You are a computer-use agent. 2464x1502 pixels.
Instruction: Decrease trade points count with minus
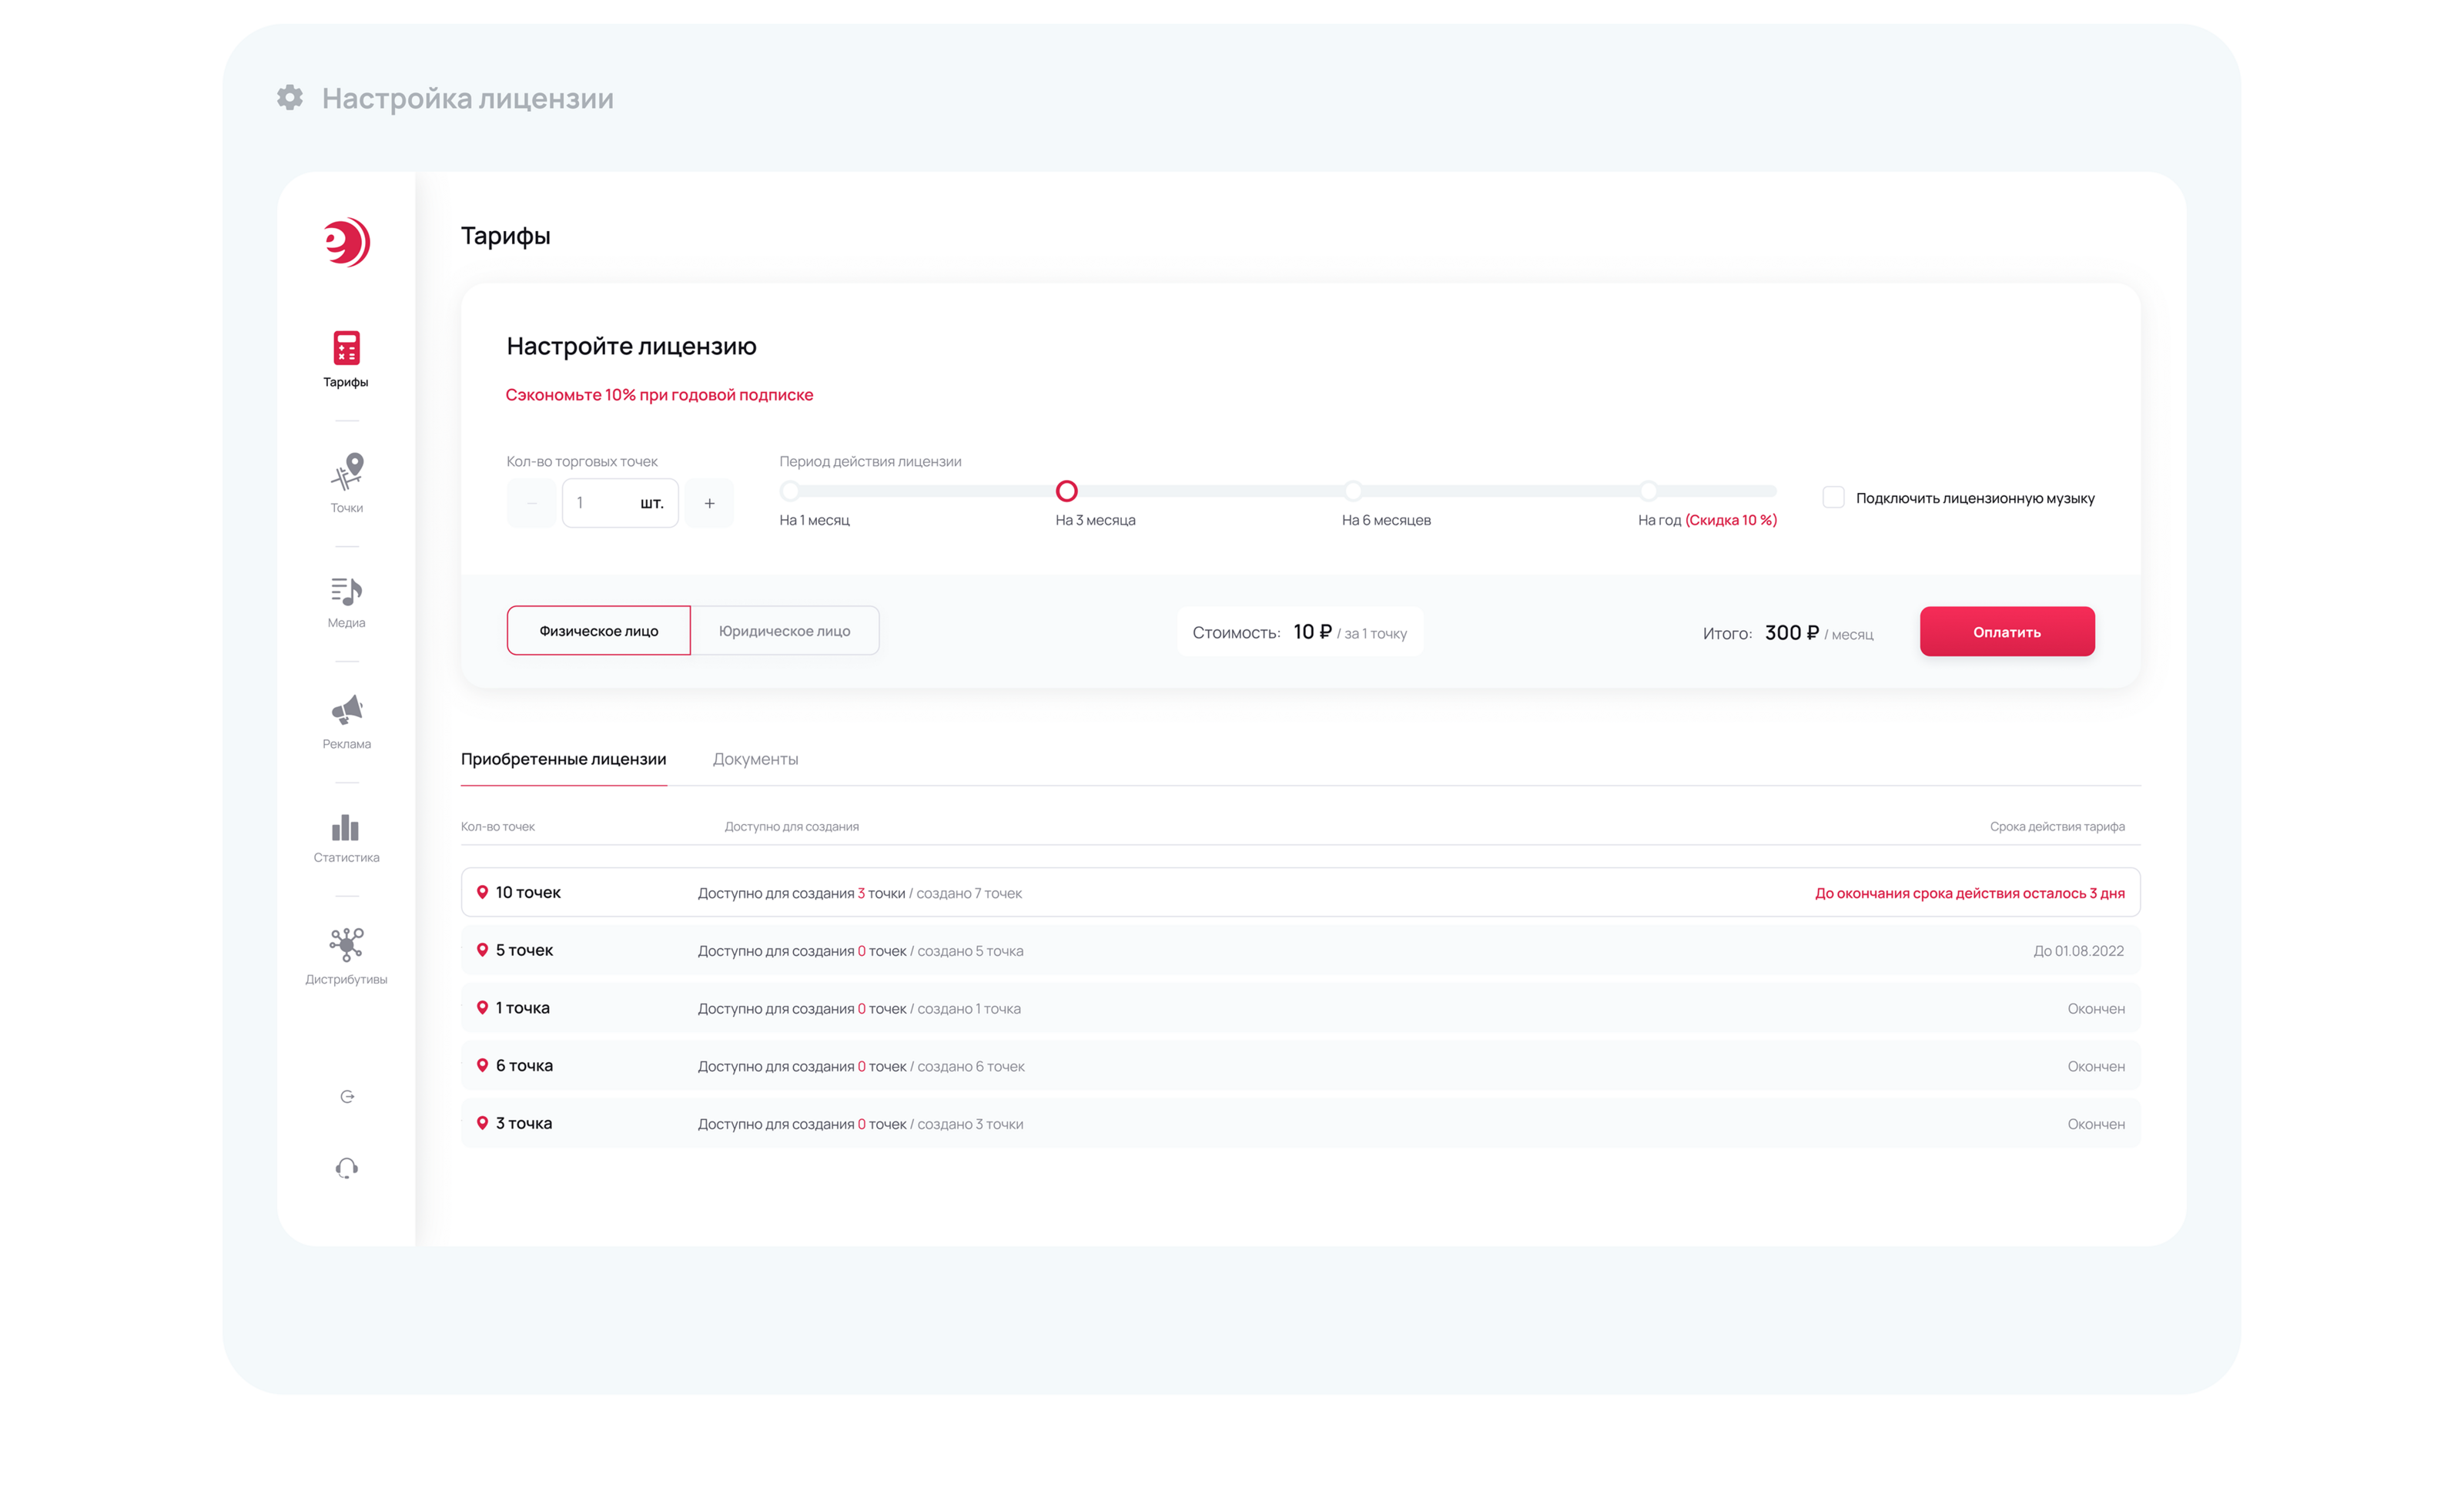[532, 503]
